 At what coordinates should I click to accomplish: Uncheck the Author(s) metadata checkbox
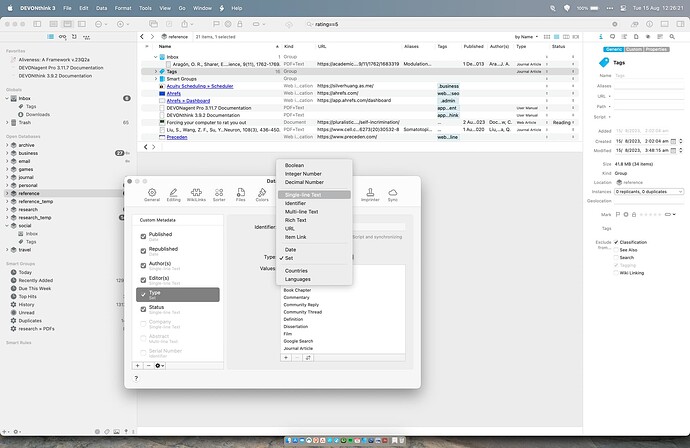(x=143, y=265)
